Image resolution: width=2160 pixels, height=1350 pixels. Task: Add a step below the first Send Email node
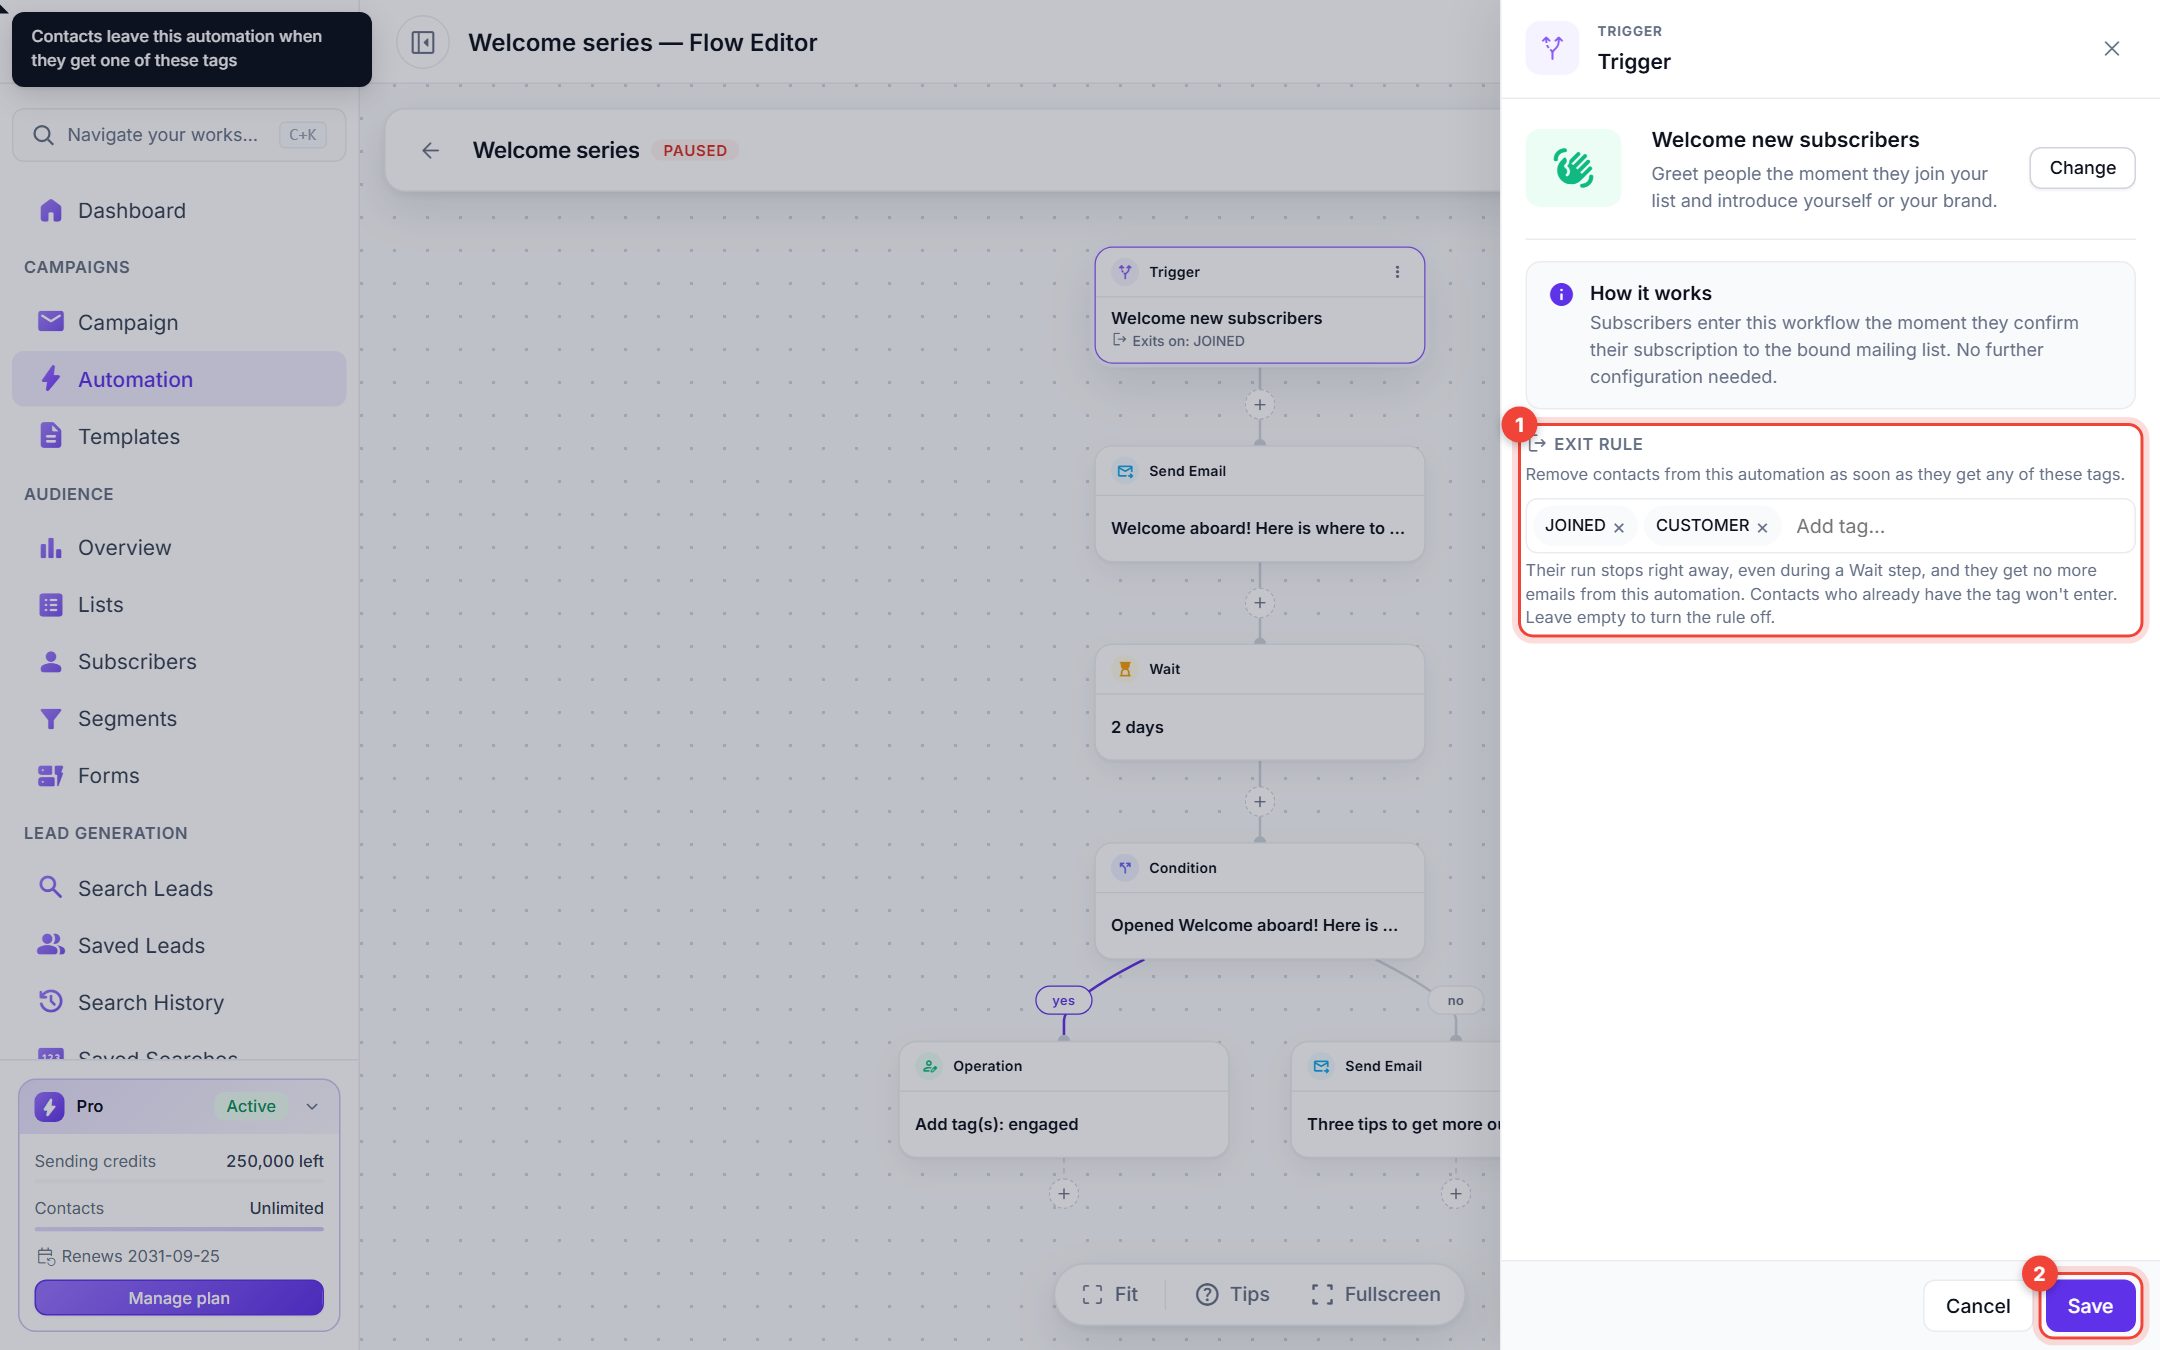[x=1259, y=603]
